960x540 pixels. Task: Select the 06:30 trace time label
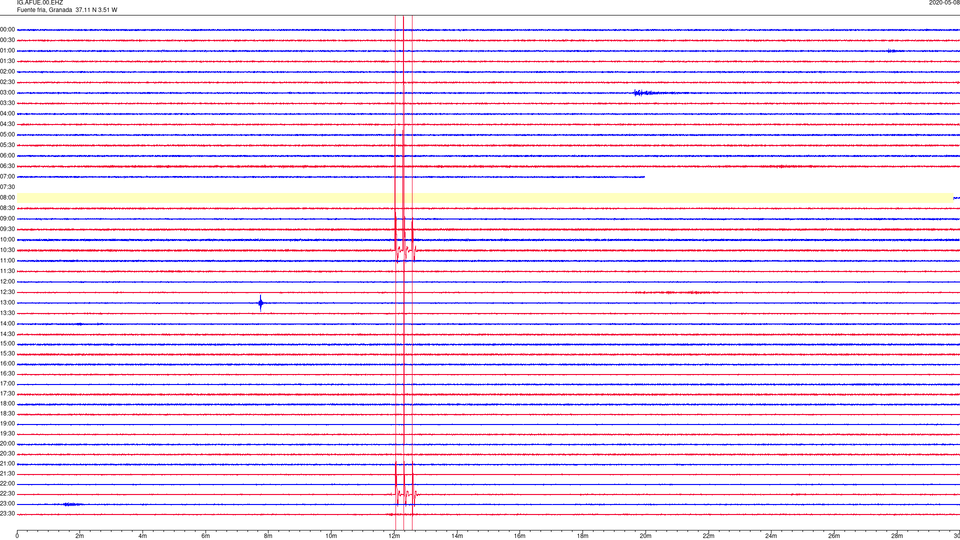(7, 166)
